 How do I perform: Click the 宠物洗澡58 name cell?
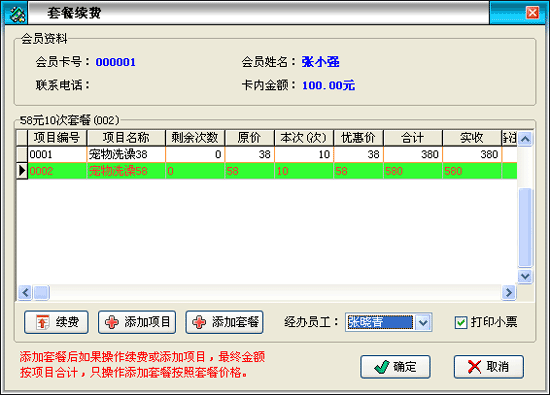(x=126, y=171)
